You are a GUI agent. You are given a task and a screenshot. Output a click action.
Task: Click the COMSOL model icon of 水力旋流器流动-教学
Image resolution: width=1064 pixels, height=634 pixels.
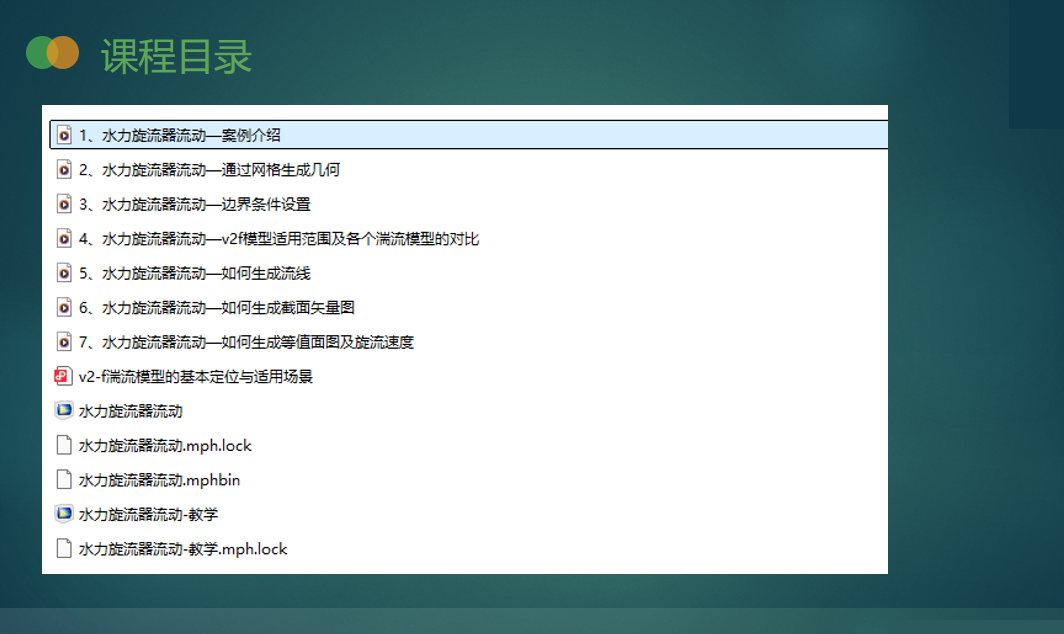point(64,514)
